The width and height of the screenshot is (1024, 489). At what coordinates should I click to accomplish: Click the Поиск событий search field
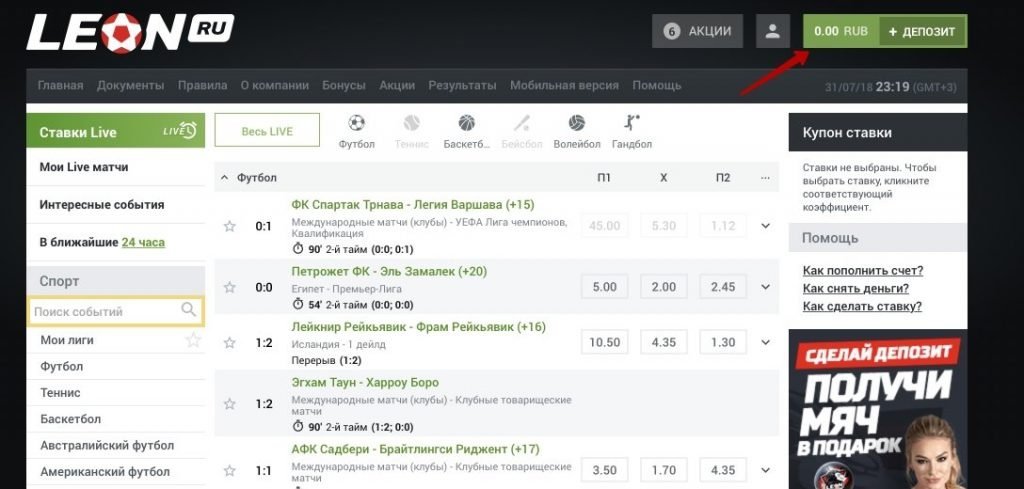[104, 312]
